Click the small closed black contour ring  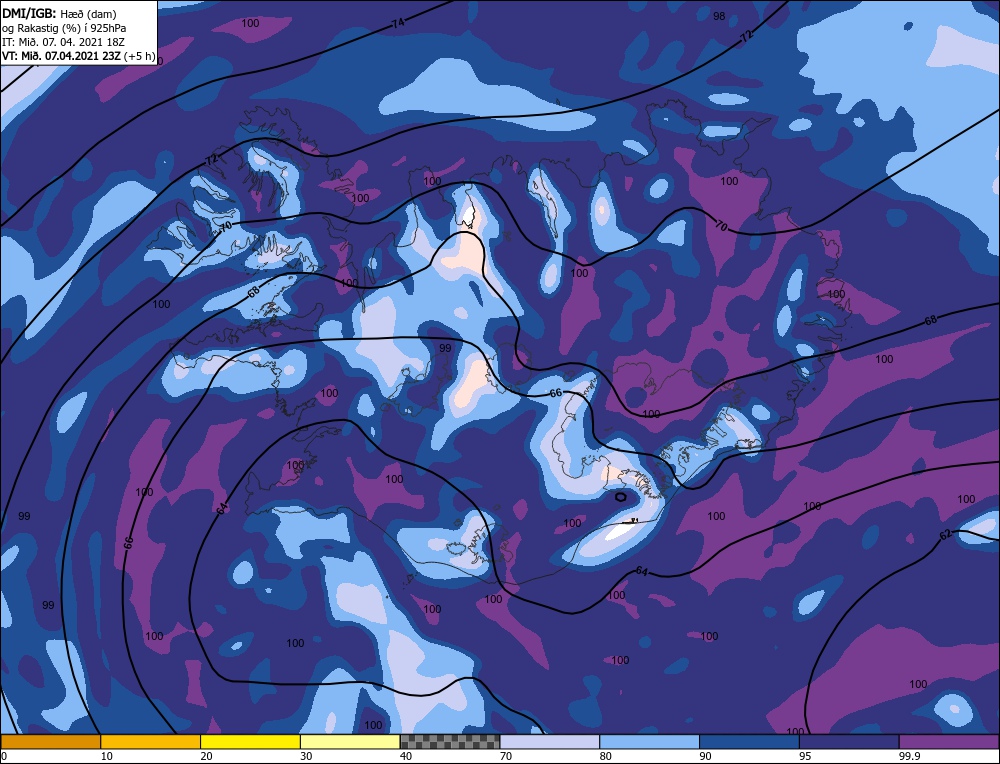pyautogui.click(x=619, y=497)
